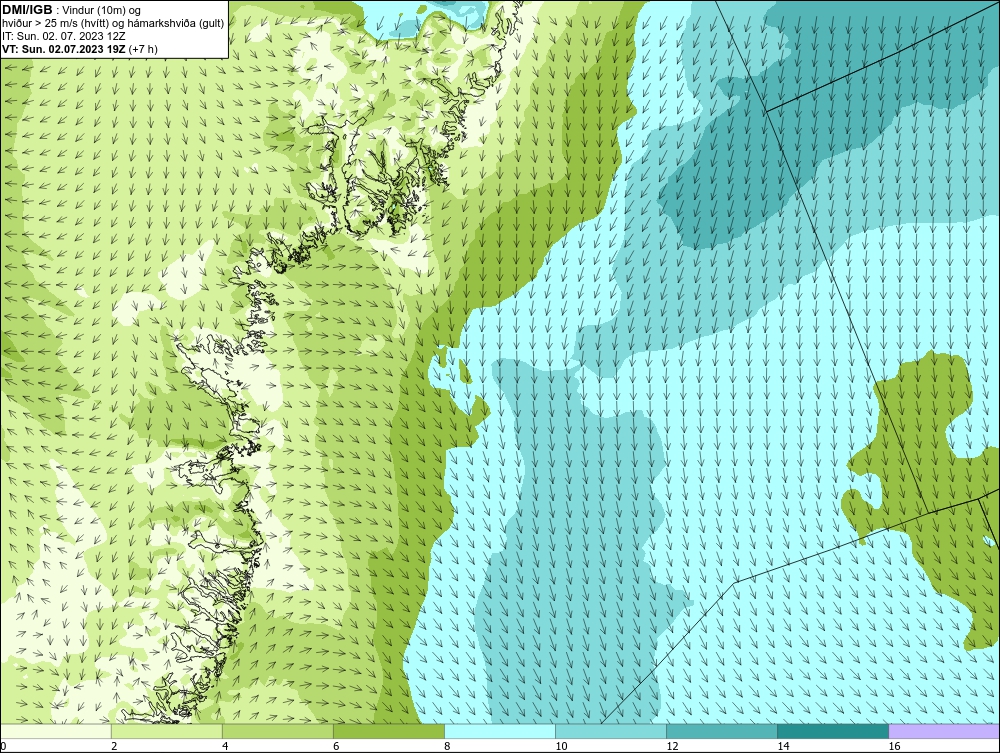1000x753 pixels.
Task: Click the purple legend swatch above 16
Action: pyautogui.click(x=944, y=731)
